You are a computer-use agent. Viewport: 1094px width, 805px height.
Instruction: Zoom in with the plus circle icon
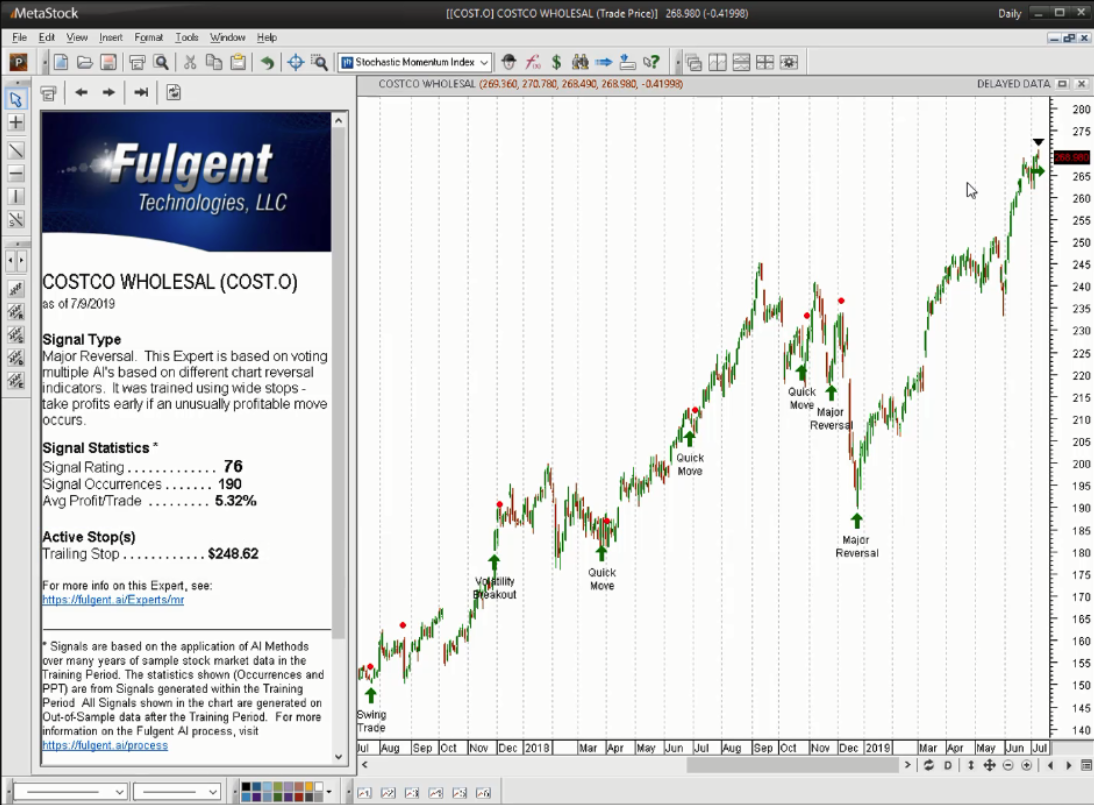[x=1026, y=765]
